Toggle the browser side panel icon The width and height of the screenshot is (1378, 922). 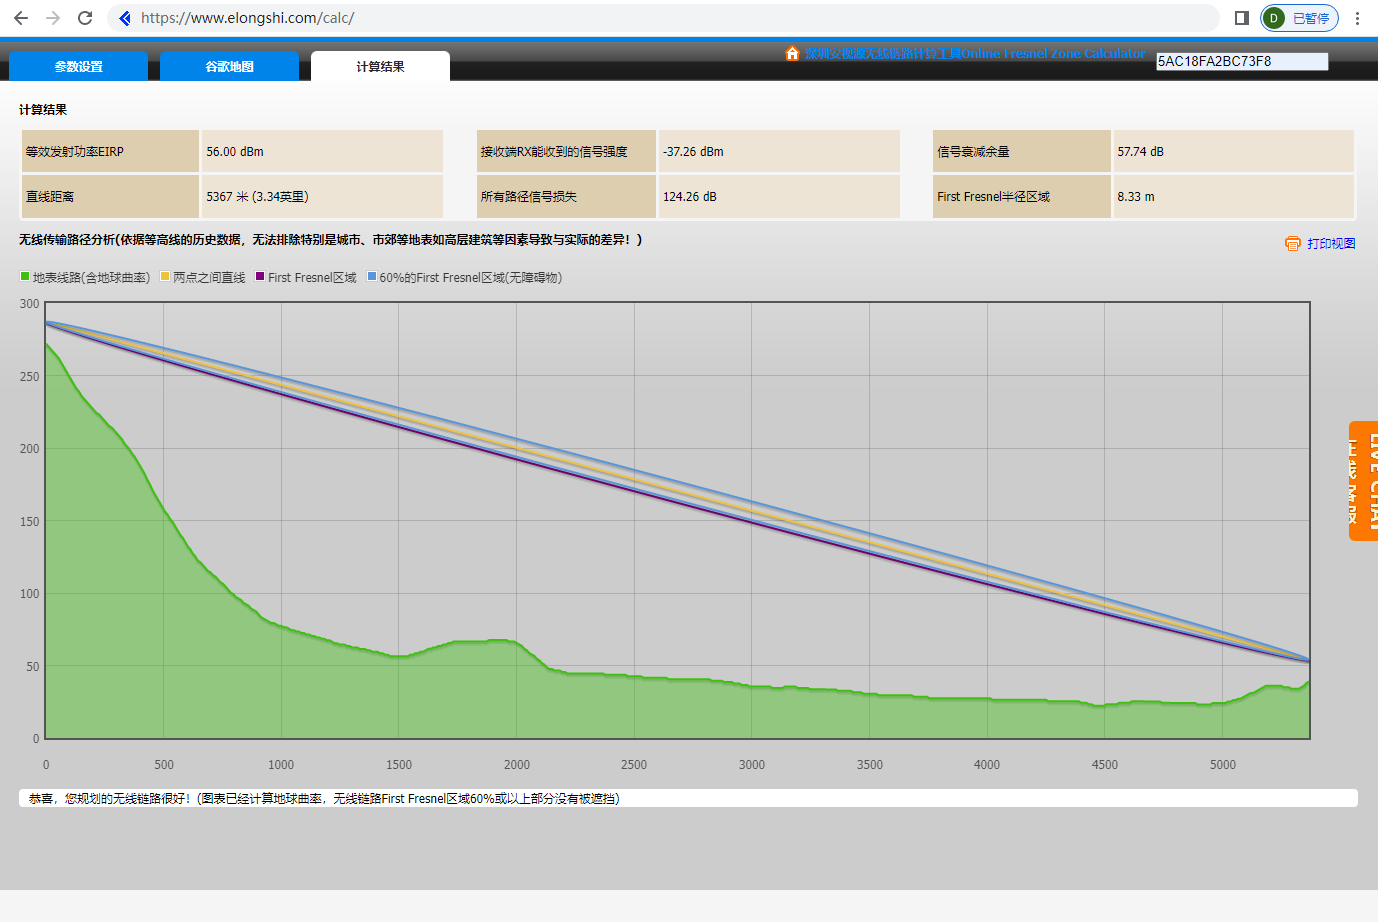point(1242,18)
